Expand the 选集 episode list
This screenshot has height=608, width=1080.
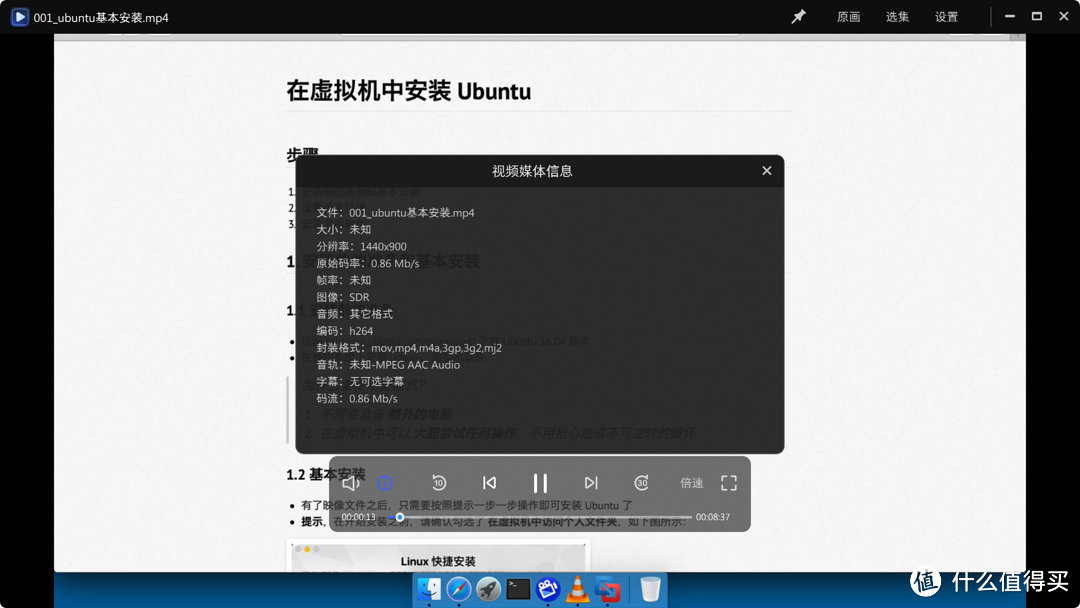pyautogui.click(x=897, y=17)
